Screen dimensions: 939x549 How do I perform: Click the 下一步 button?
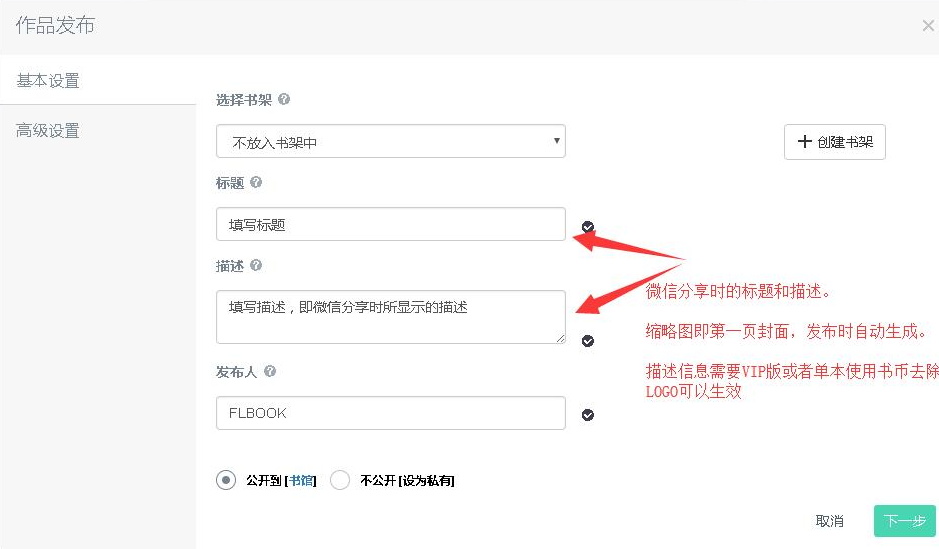point(904,521)
